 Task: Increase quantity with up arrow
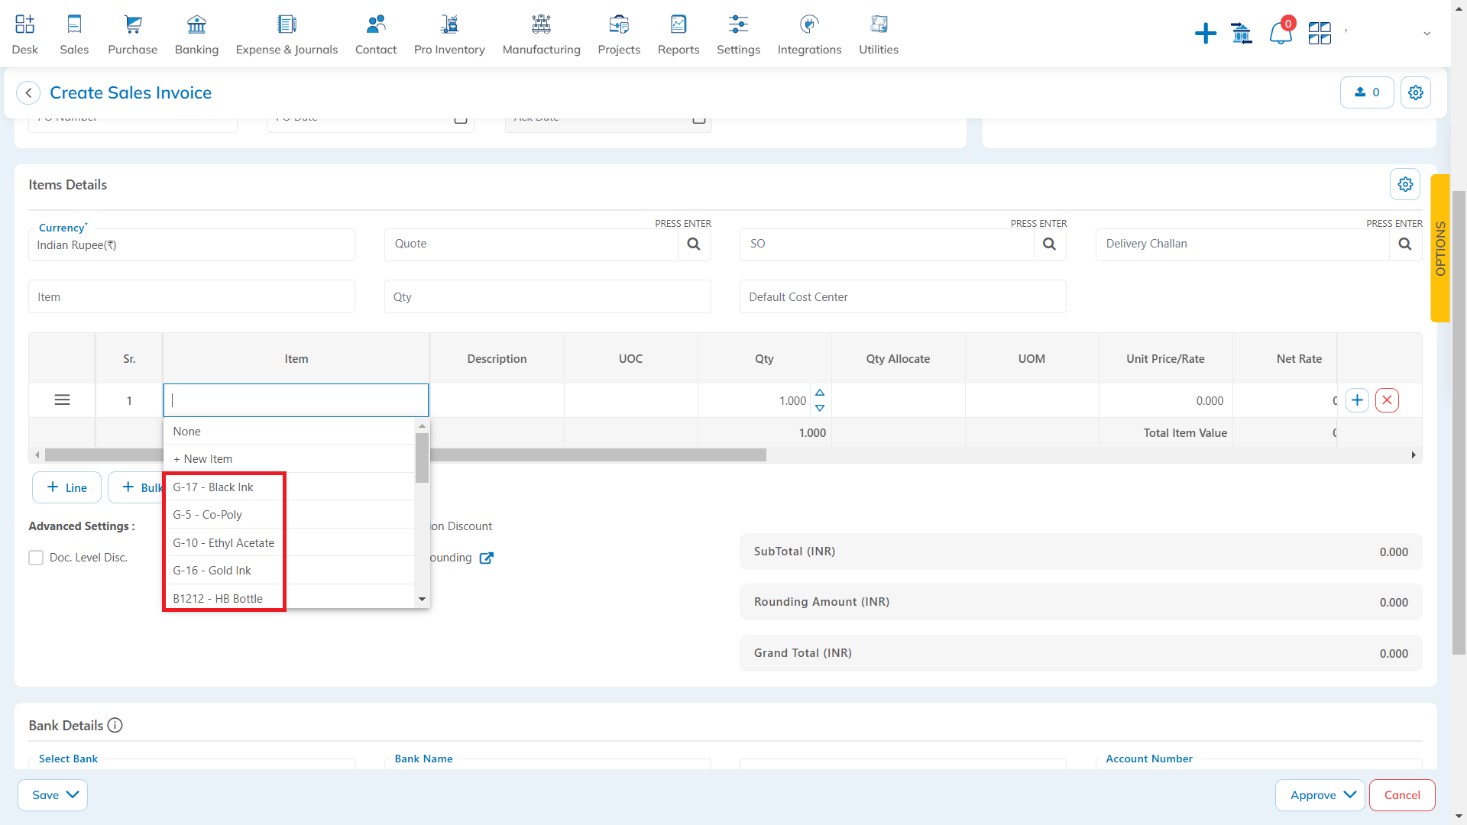coord(820,393)
